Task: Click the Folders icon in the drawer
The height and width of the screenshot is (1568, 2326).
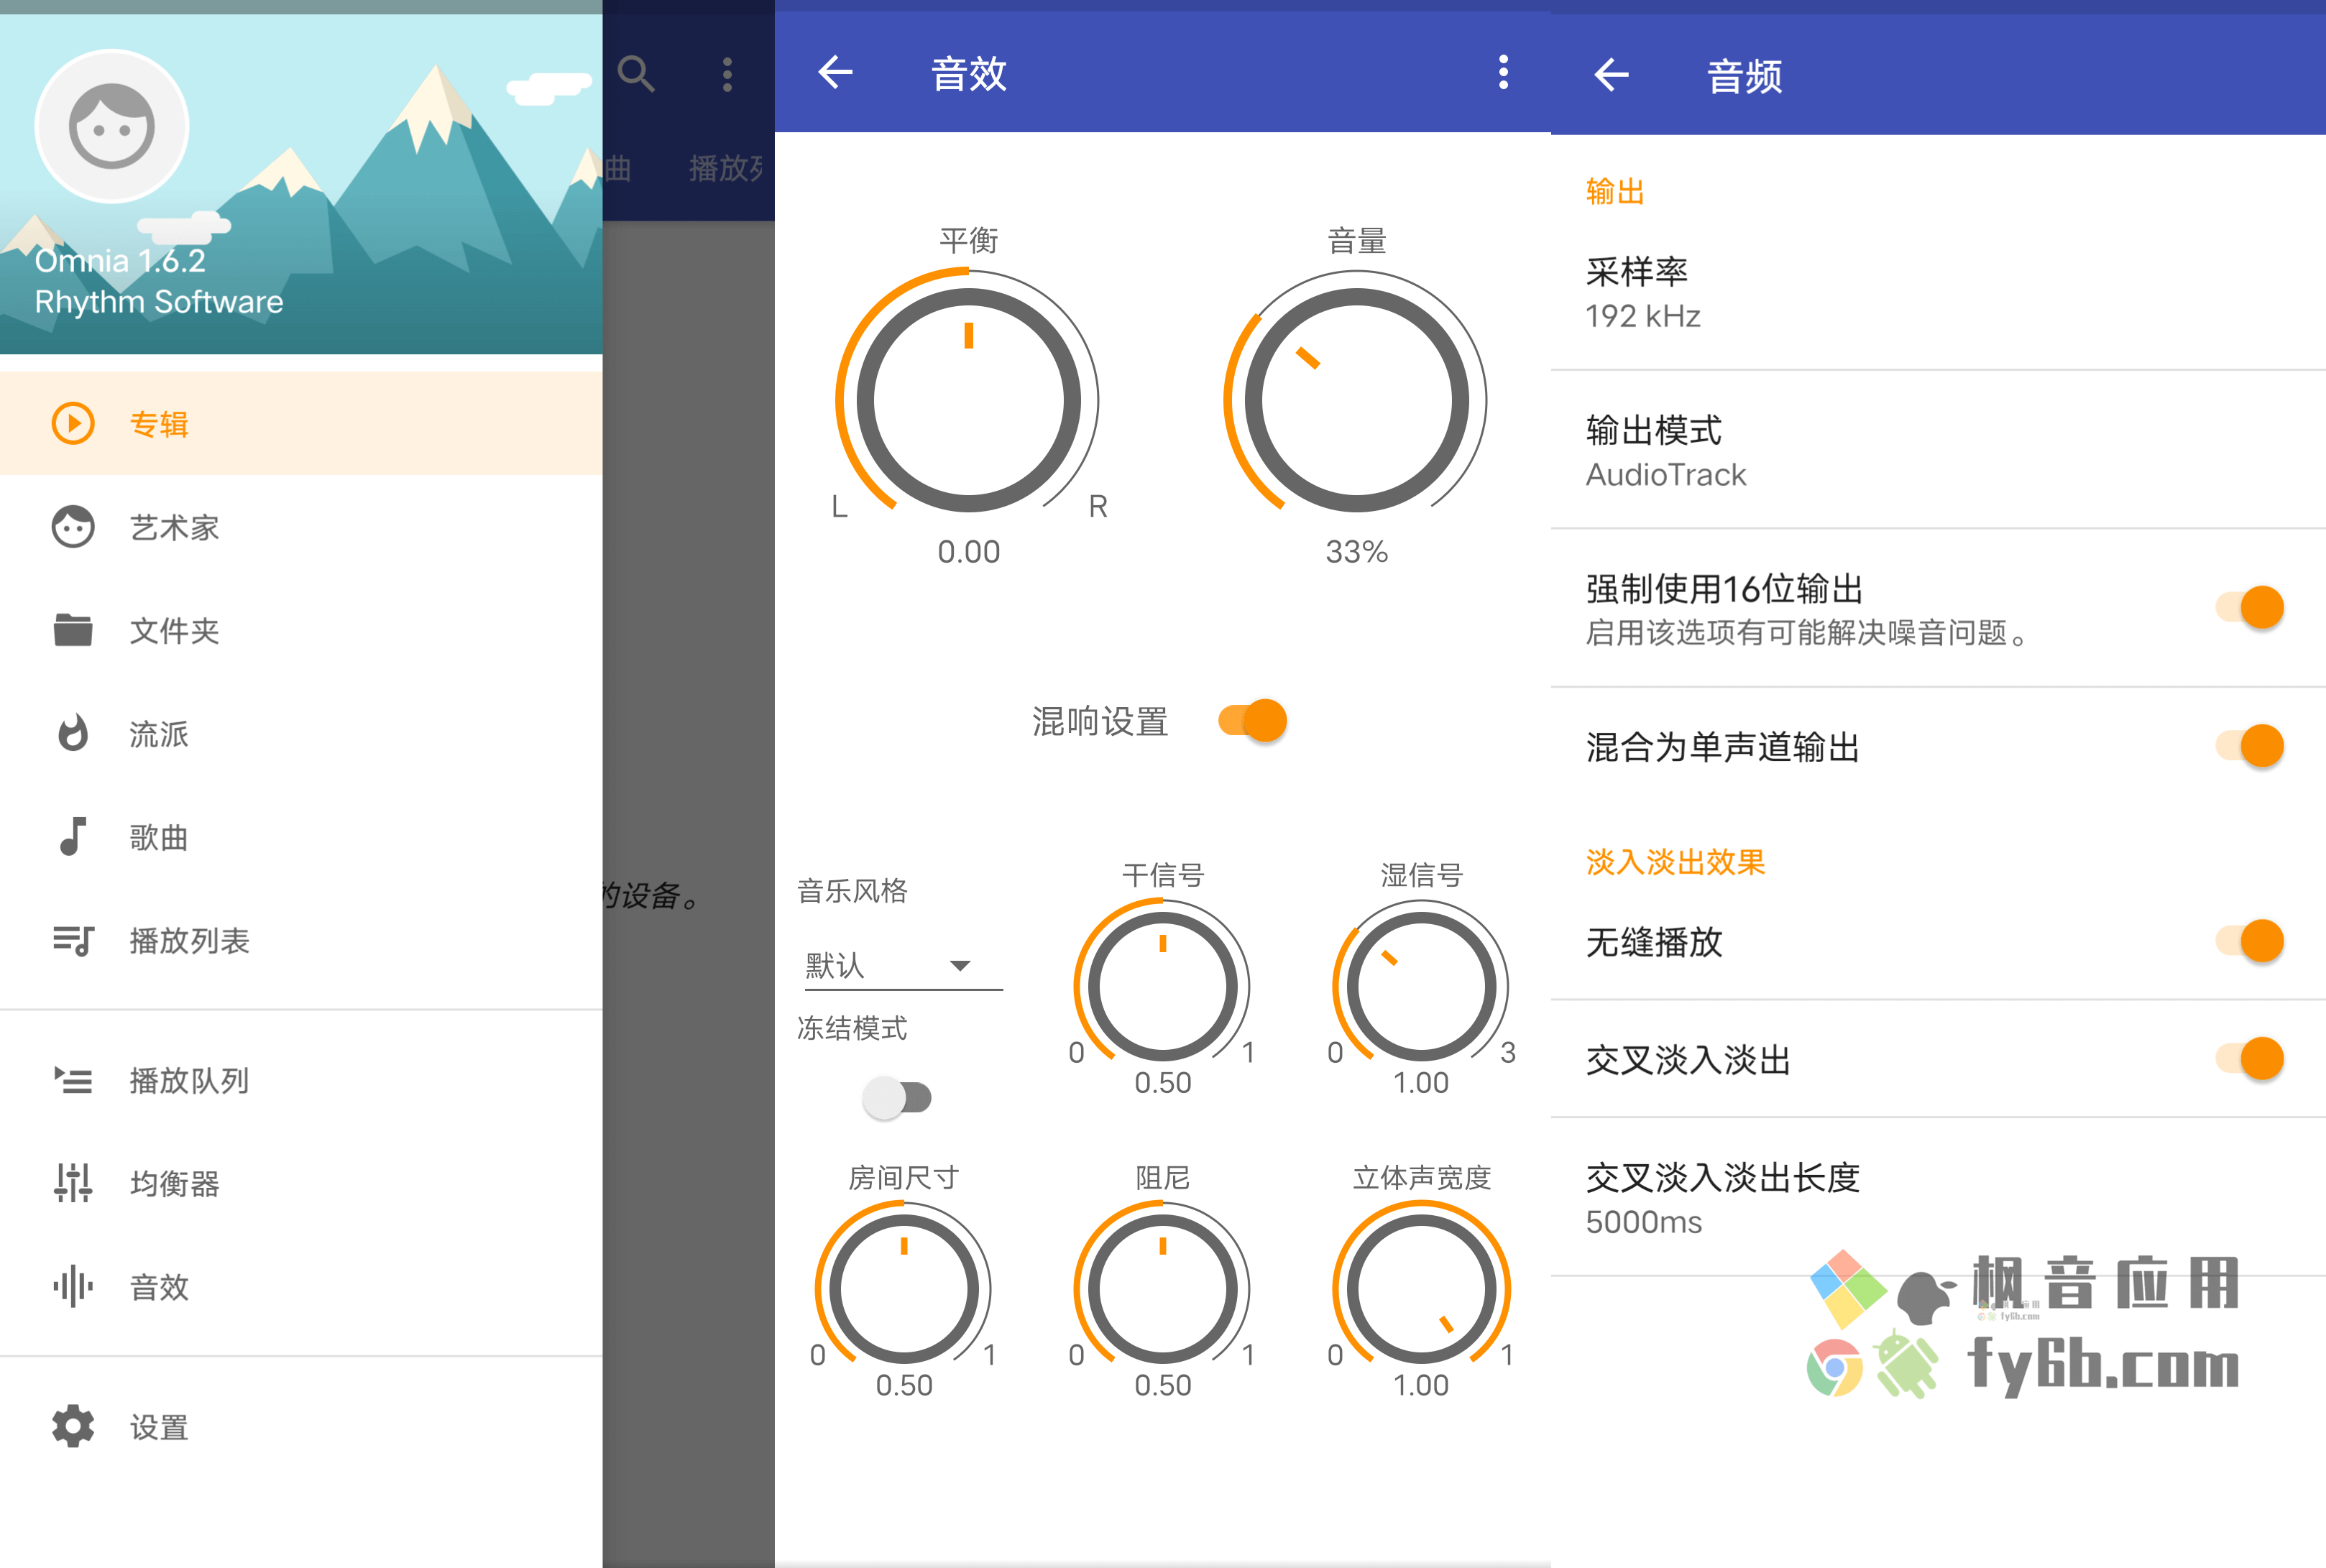Action: pos(73,630)
